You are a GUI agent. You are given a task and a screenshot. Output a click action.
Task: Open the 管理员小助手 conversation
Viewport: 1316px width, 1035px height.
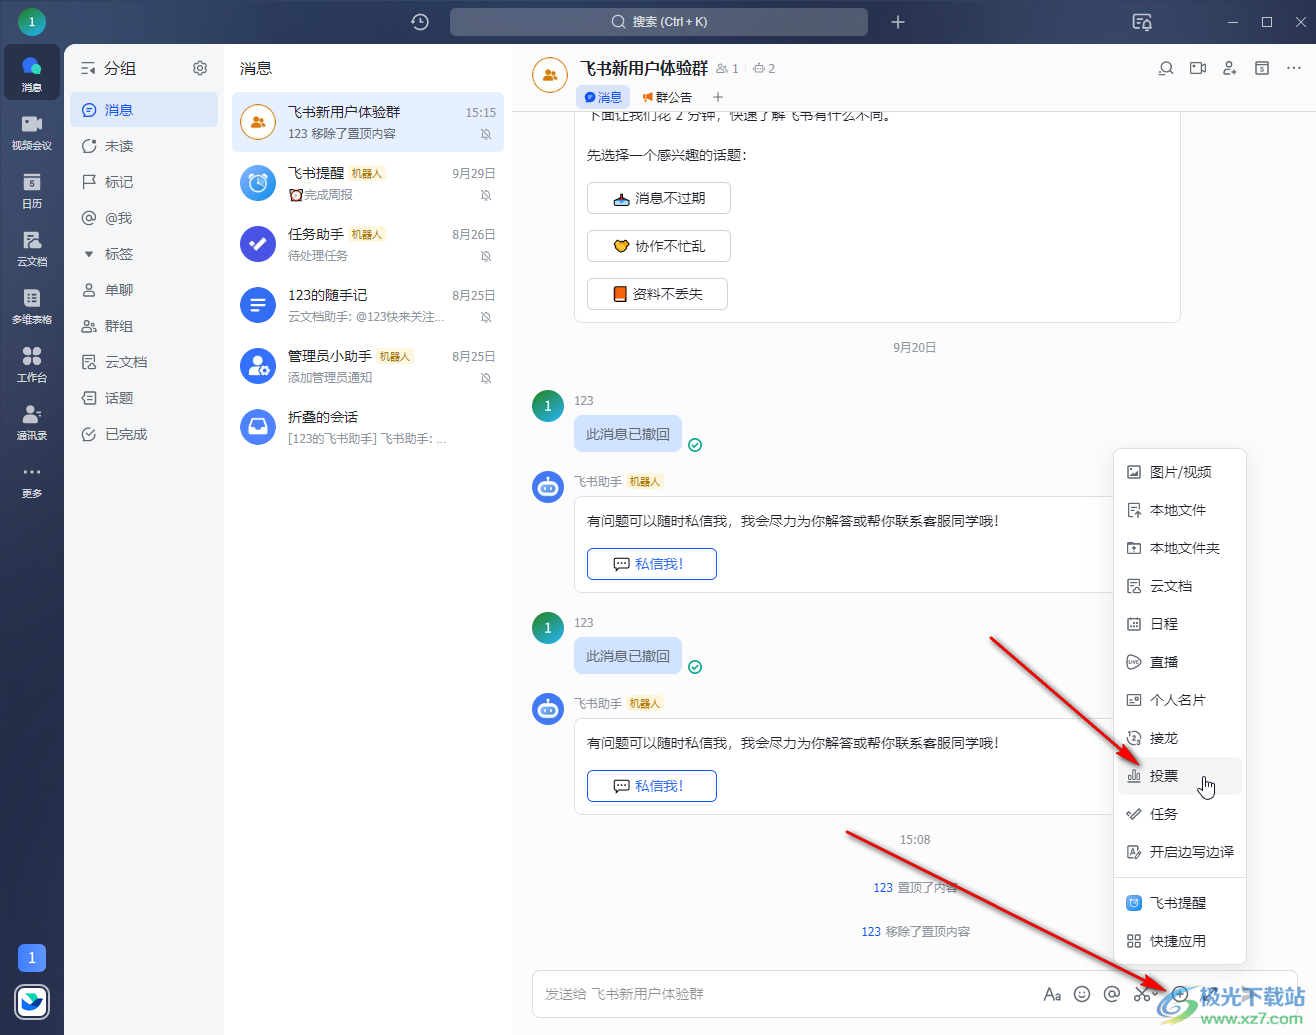pyautogui.click(x=368, y=366)
